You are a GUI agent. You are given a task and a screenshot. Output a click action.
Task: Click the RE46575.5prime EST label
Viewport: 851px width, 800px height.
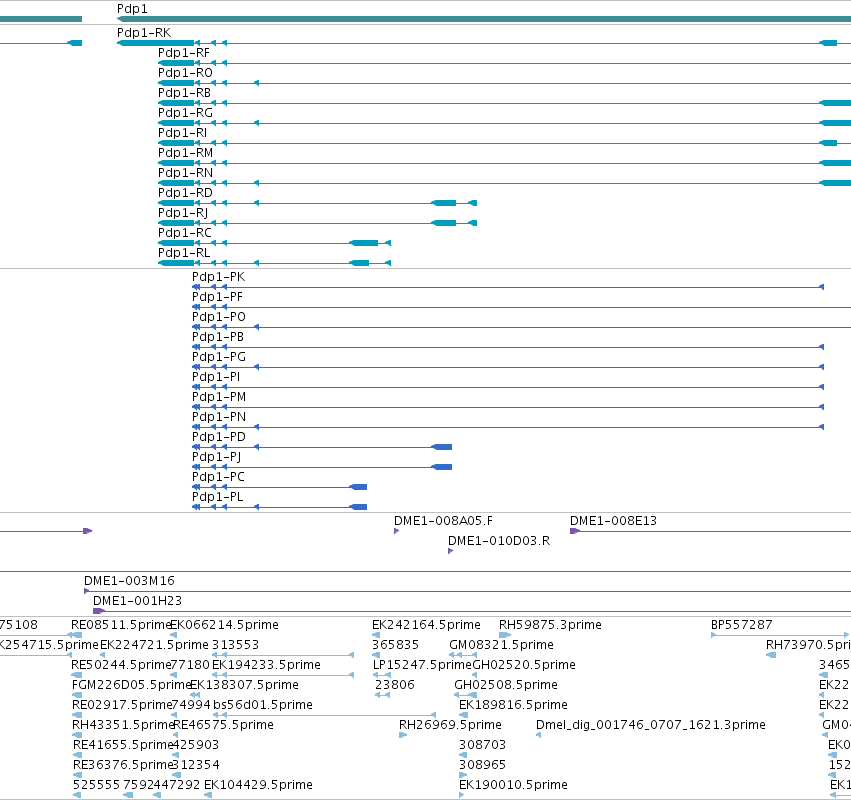223,725
